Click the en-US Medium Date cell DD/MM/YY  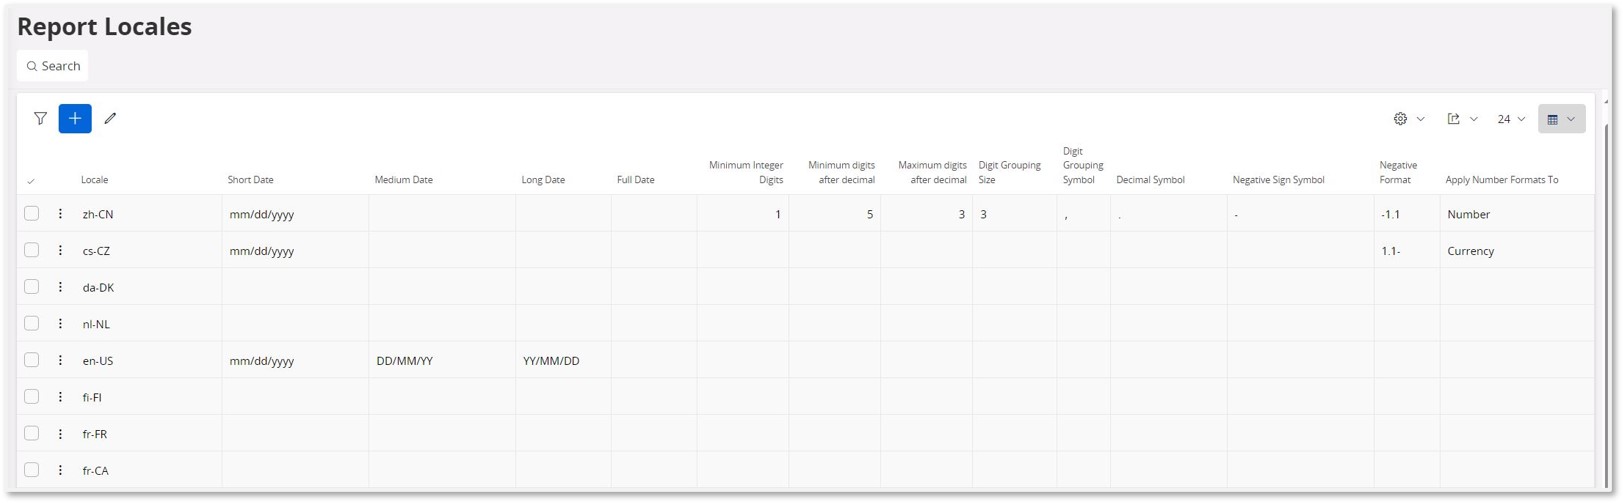pyautogui.click(x=405, y=361)
